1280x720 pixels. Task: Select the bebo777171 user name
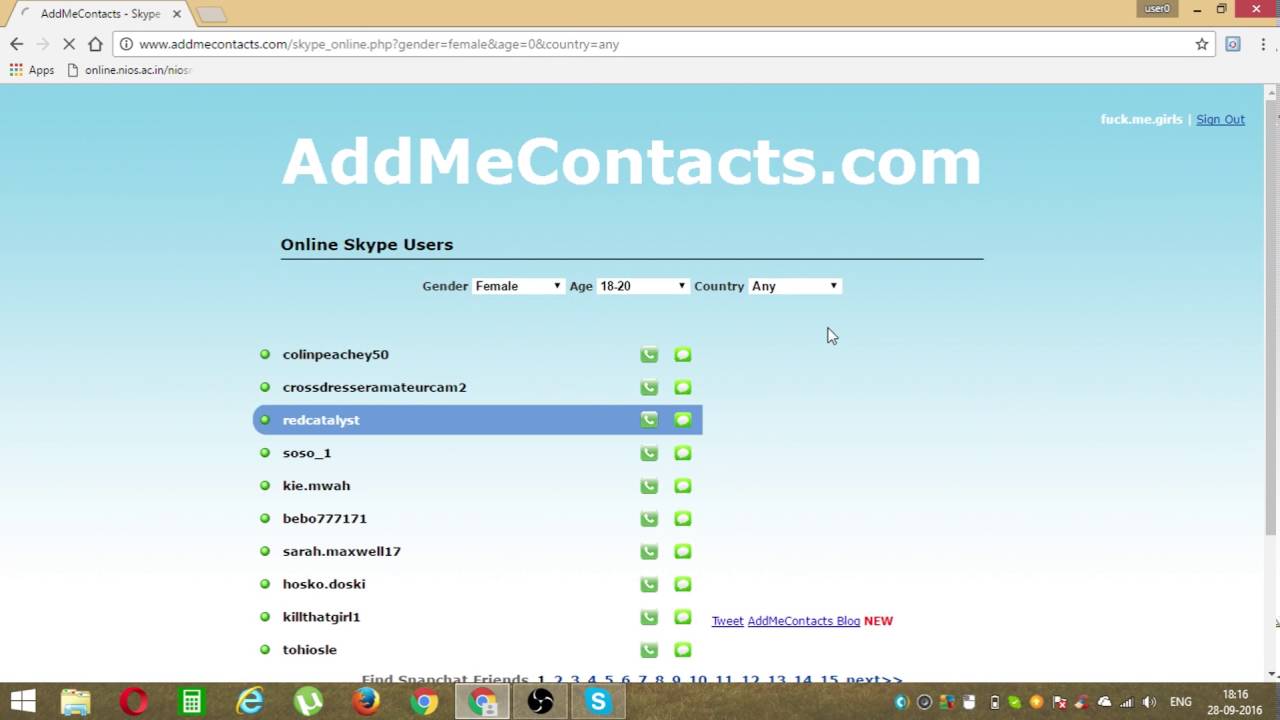tap(324, 519)
